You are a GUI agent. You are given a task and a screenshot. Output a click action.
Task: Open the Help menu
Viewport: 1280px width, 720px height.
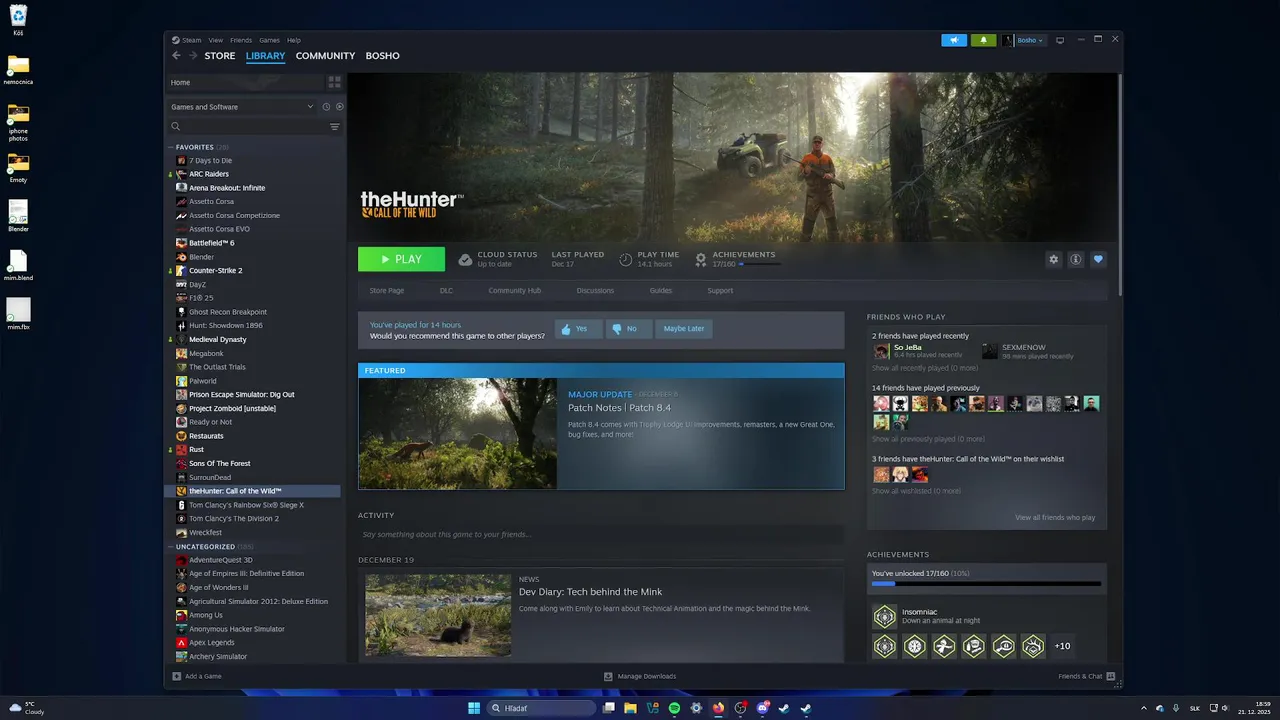(x=294, y=40)
